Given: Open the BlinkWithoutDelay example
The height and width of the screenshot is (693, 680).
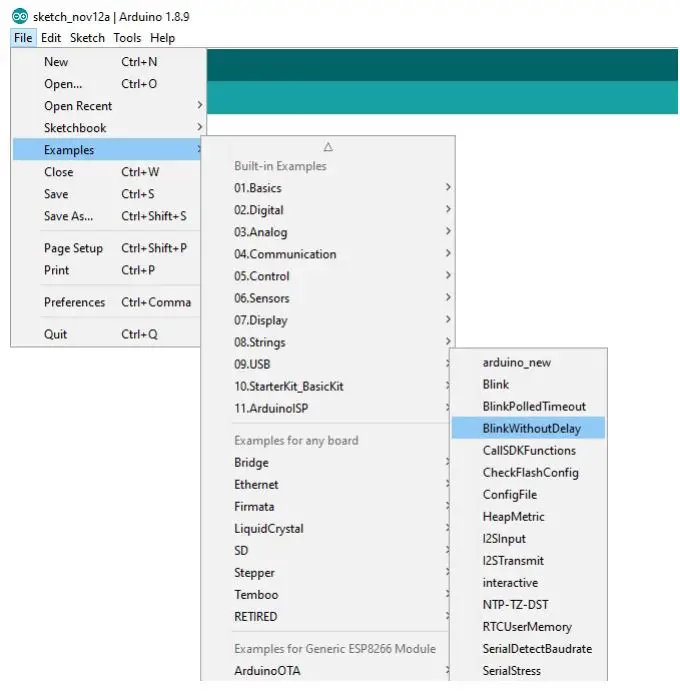Looking at the screenshot, I should (528, 428).
